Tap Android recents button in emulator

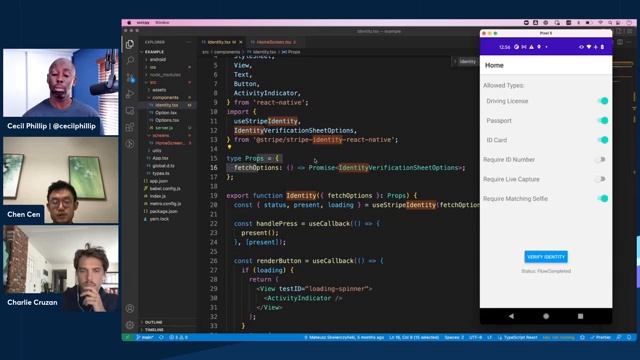click(580, 316)
